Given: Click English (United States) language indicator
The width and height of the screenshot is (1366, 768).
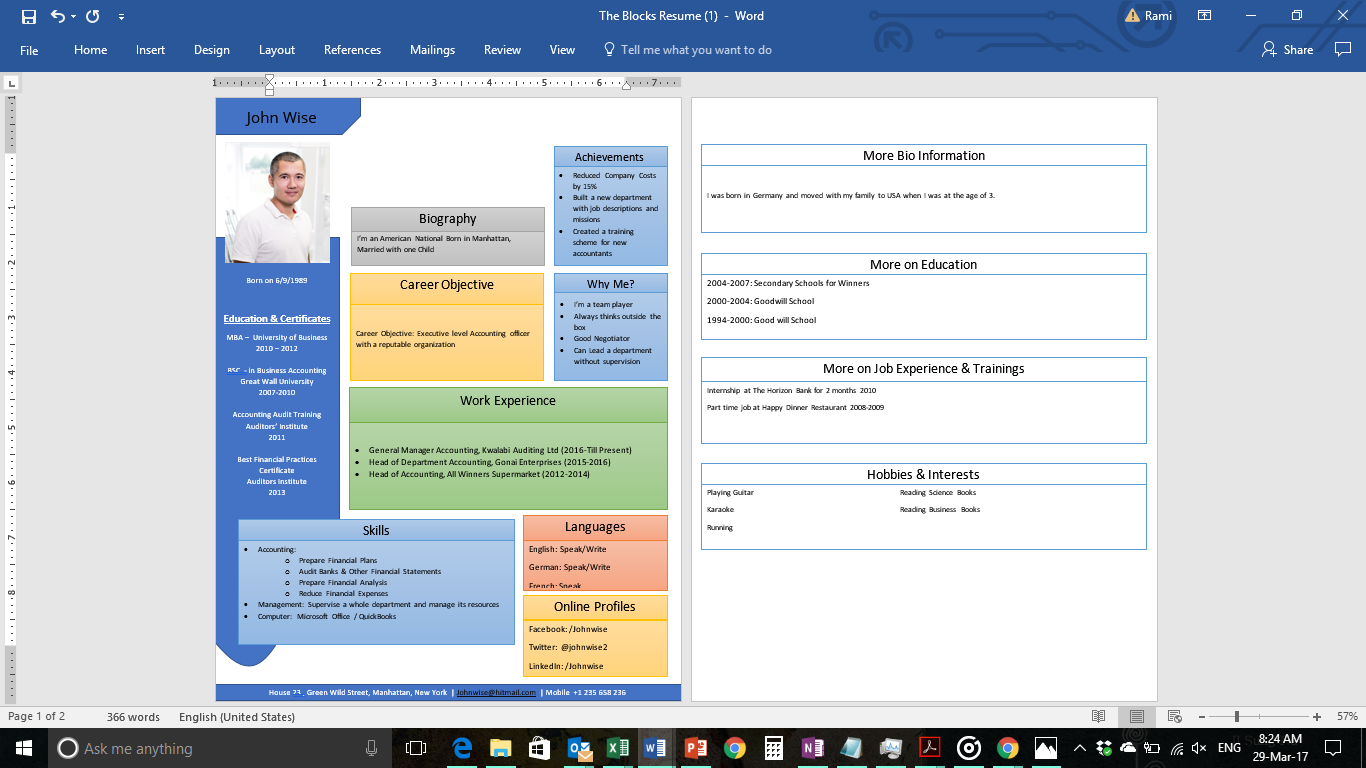Looking at the screenshot, I should click(237, 717).
